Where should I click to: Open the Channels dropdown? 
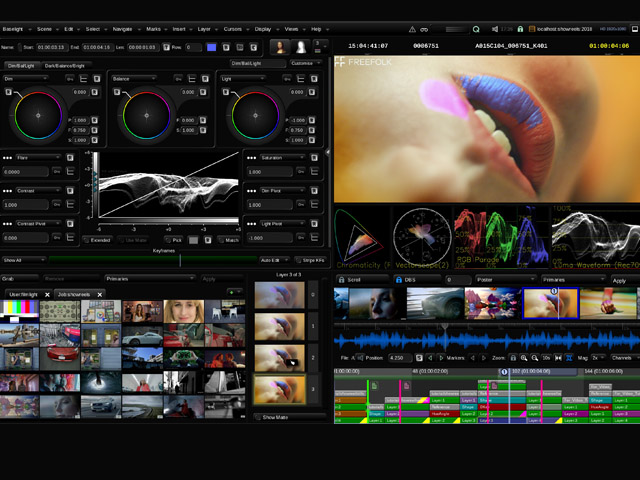(x=624, y=358)
